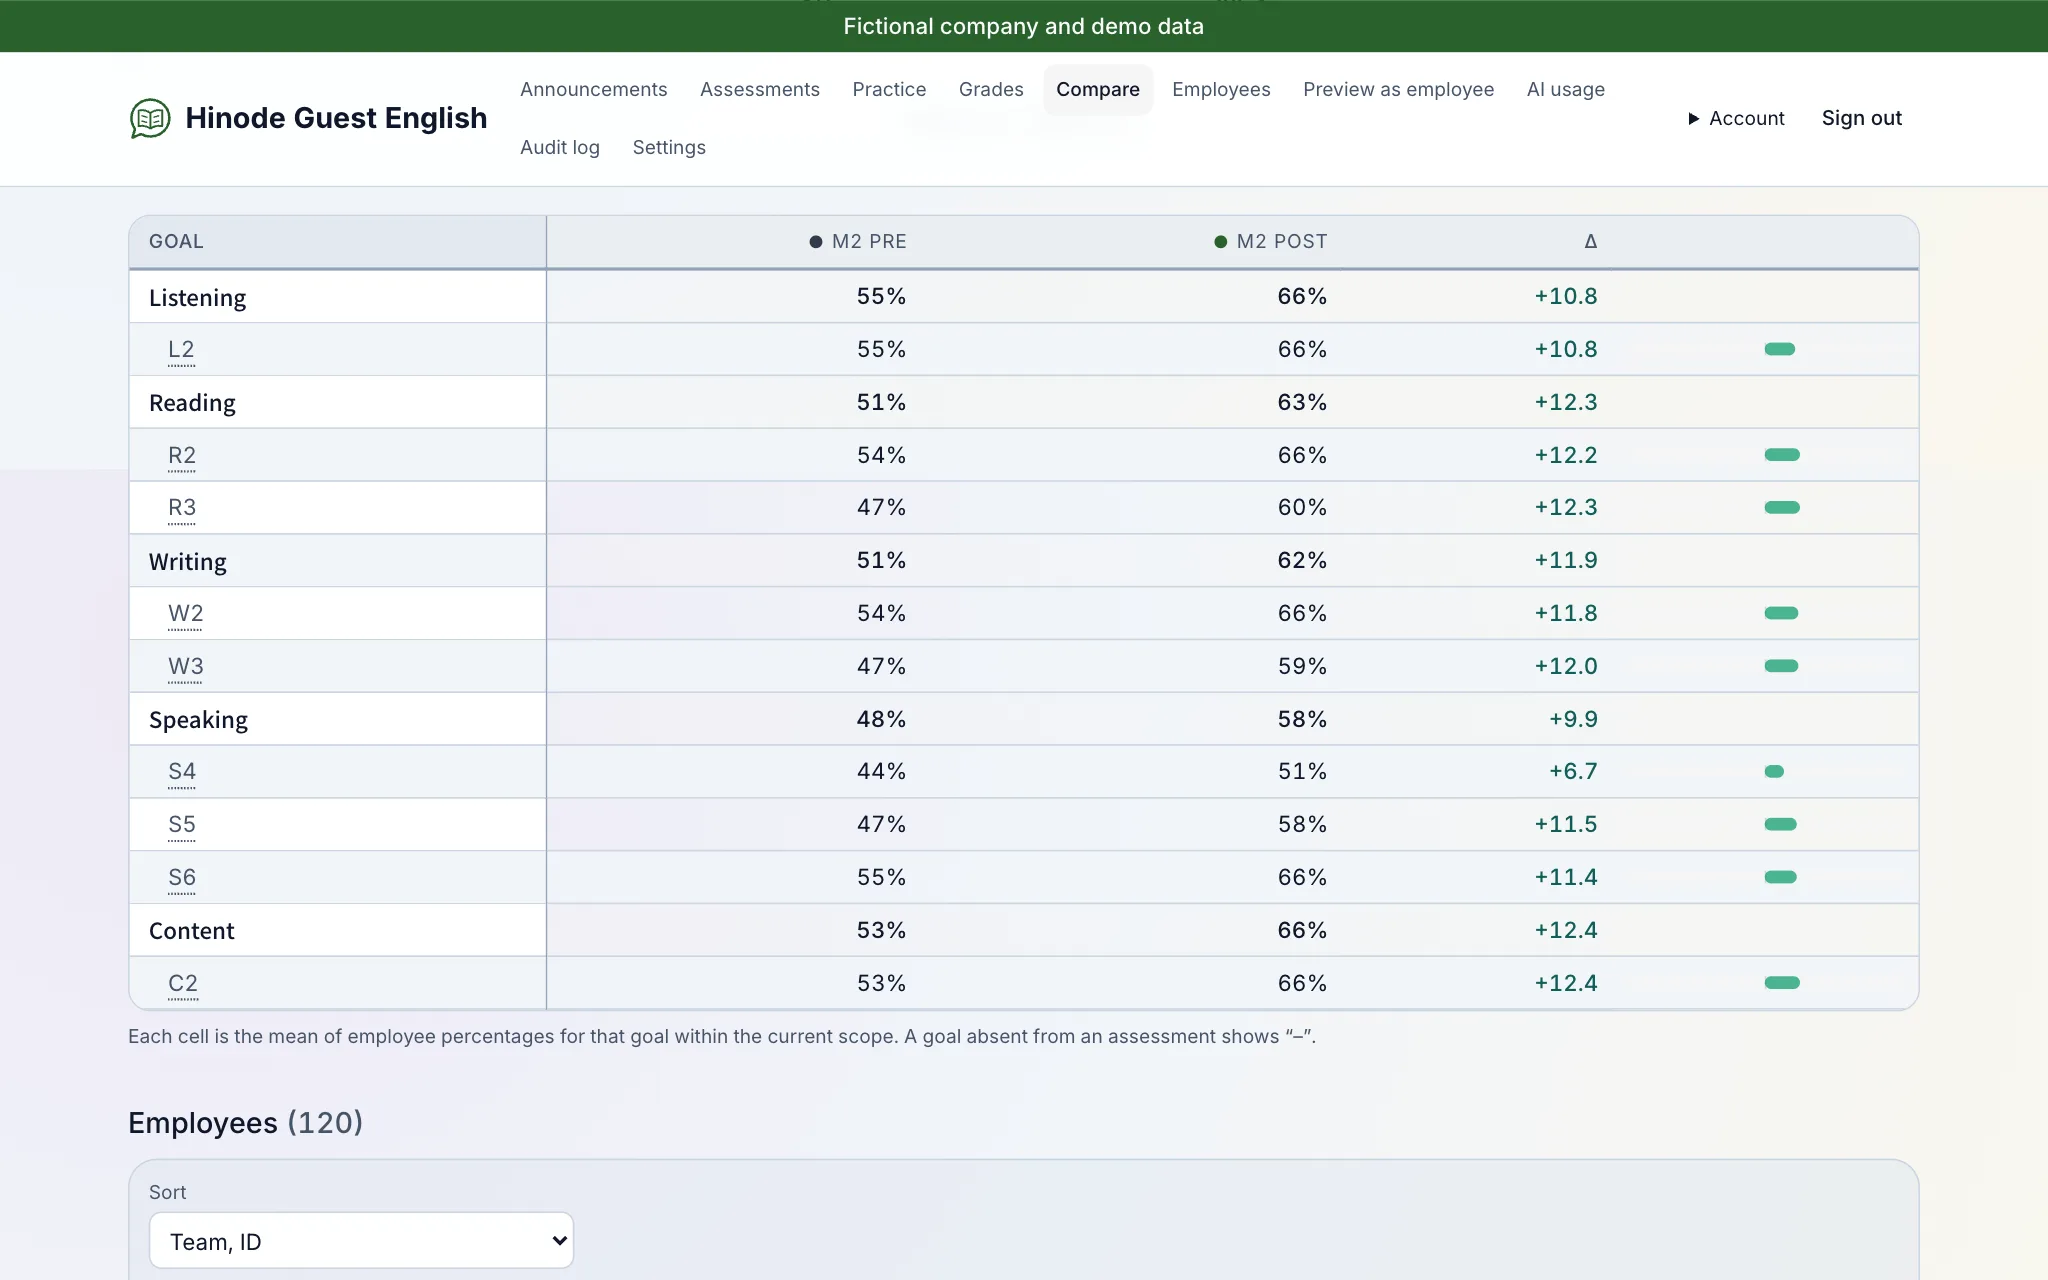
Task: Switch to the Practice tab
Action: click(889, 89)
